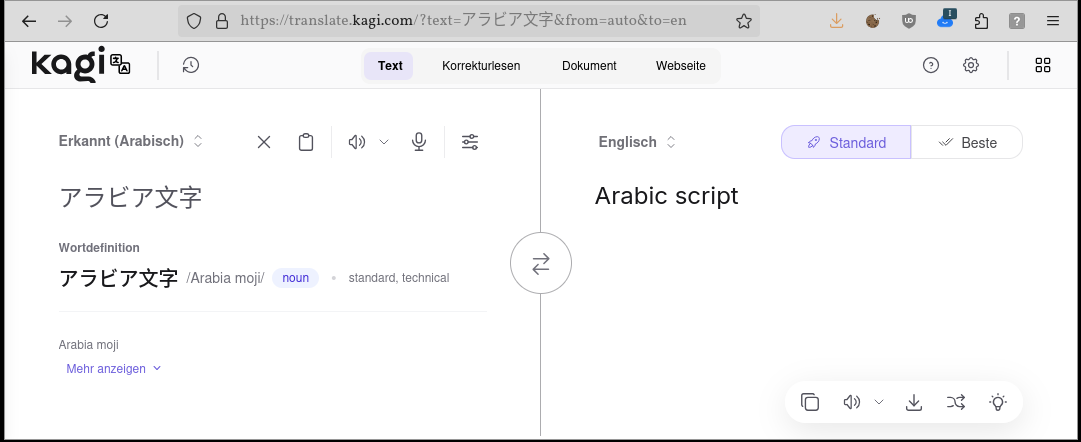
Task: Clear the source text with X icon
Action: point(264,142)
